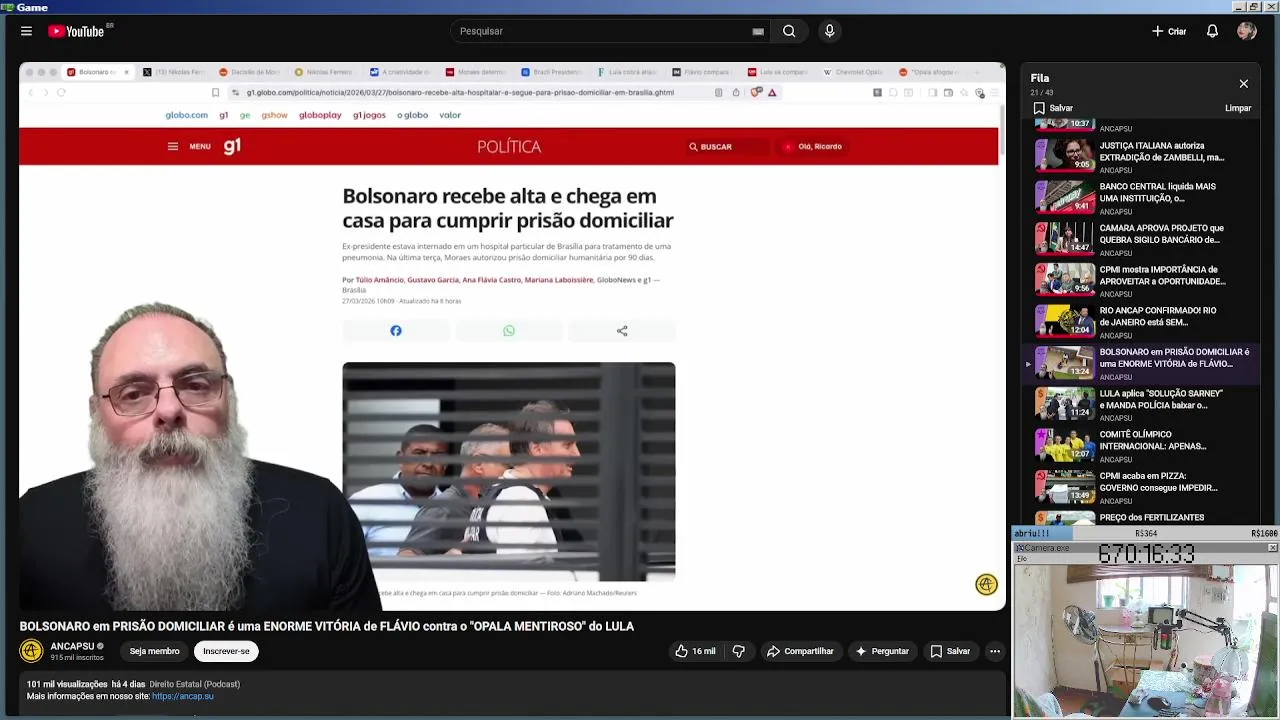The width and height of the screenshot is (1280, 720).
Task: Click the Inscrever-se subscribe button
Action: tap(226, 651)
